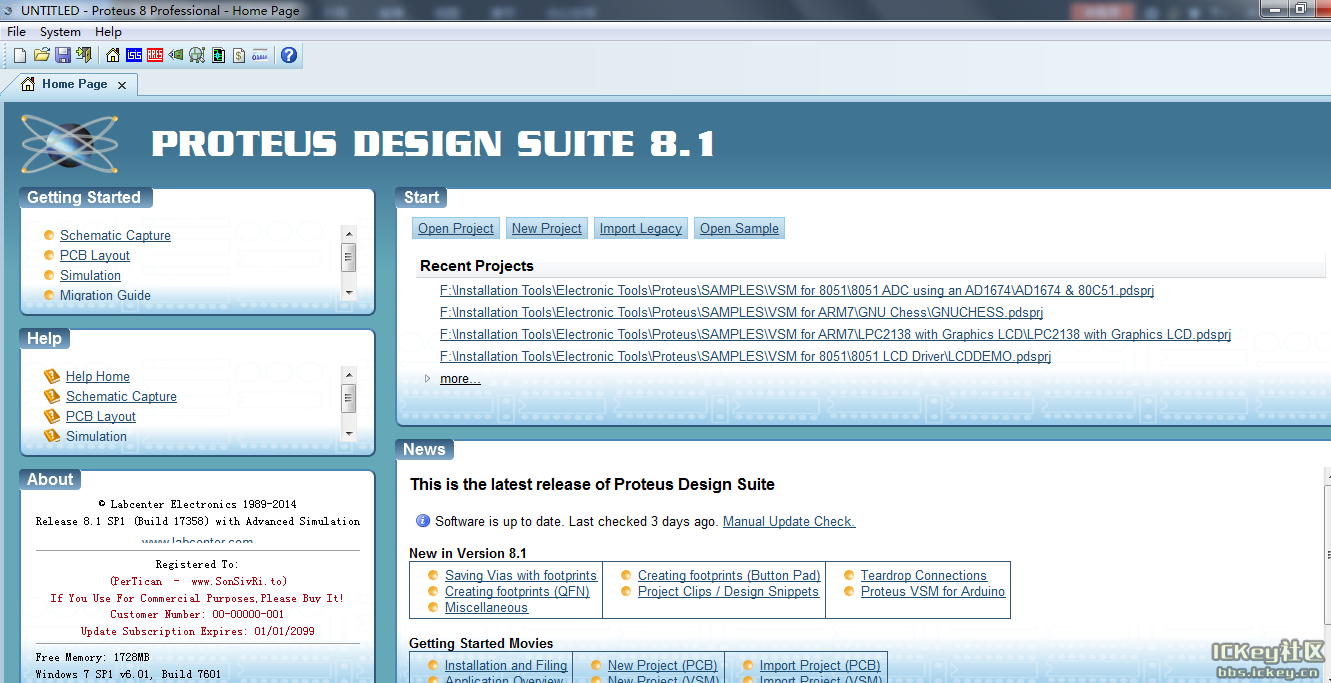Open the Help menu
The height and width of the screenshot is (683, 1331).
click(x=108, y=32)
